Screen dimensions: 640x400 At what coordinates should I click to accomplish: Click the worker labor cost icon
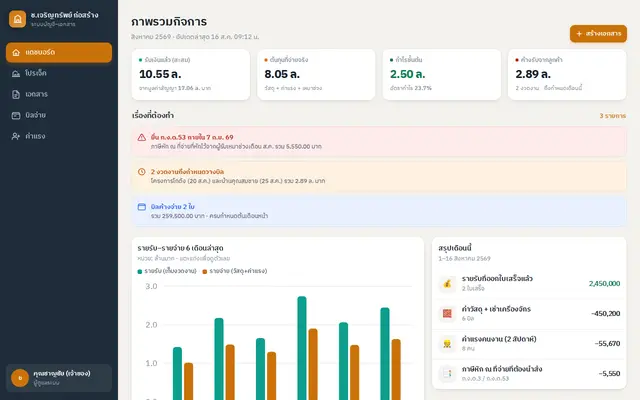click(x=447, y=344)
